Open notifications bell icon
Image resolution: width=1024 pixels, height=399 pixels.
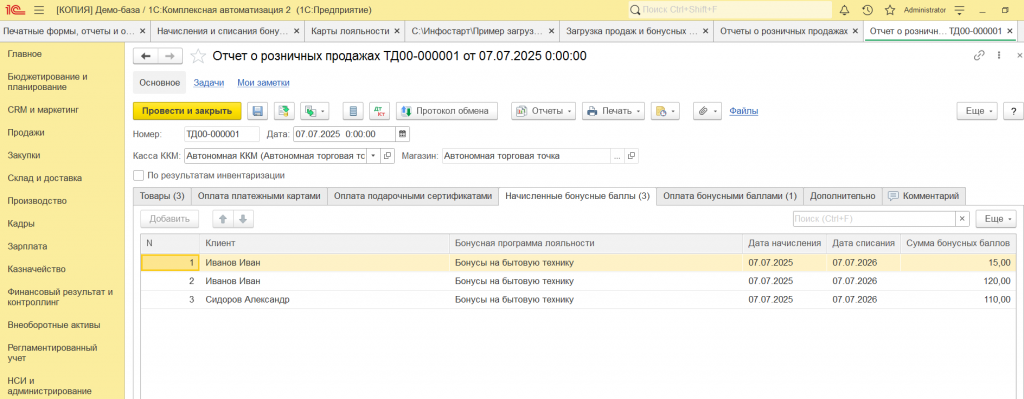pos(844,10)
